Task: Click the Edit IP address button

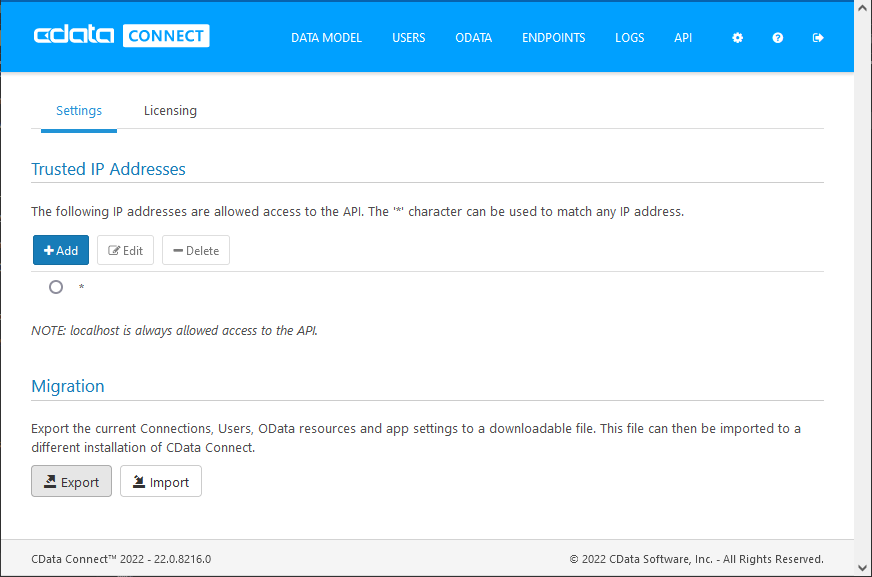Action: click(125, 250)
